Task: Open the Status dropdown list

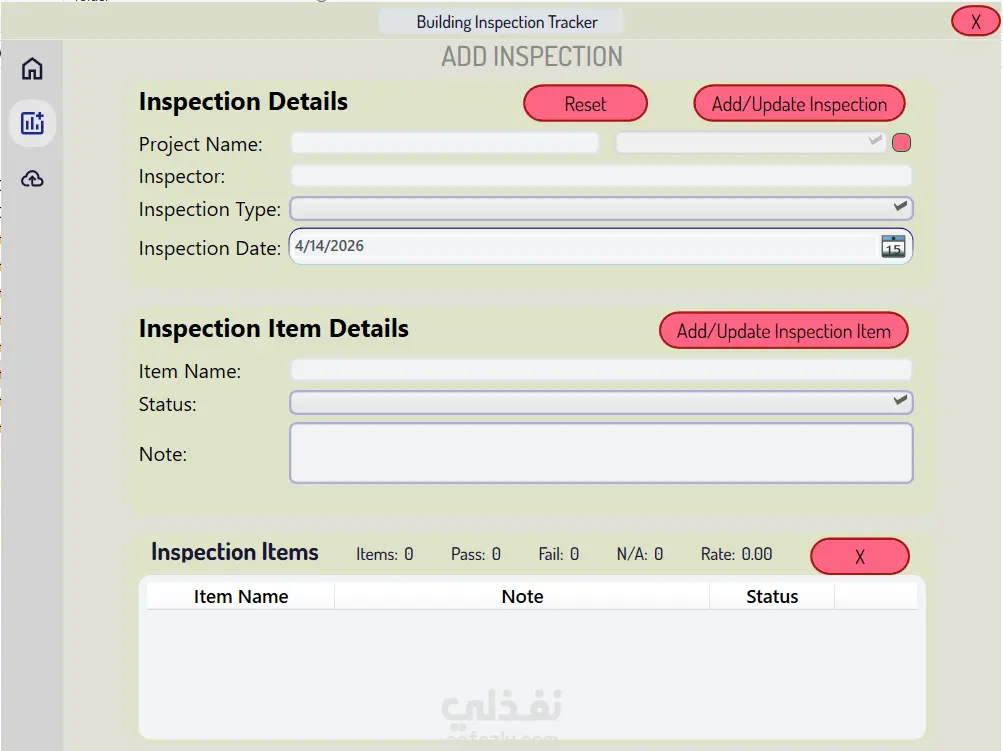Action: click(x=900, y=402)
